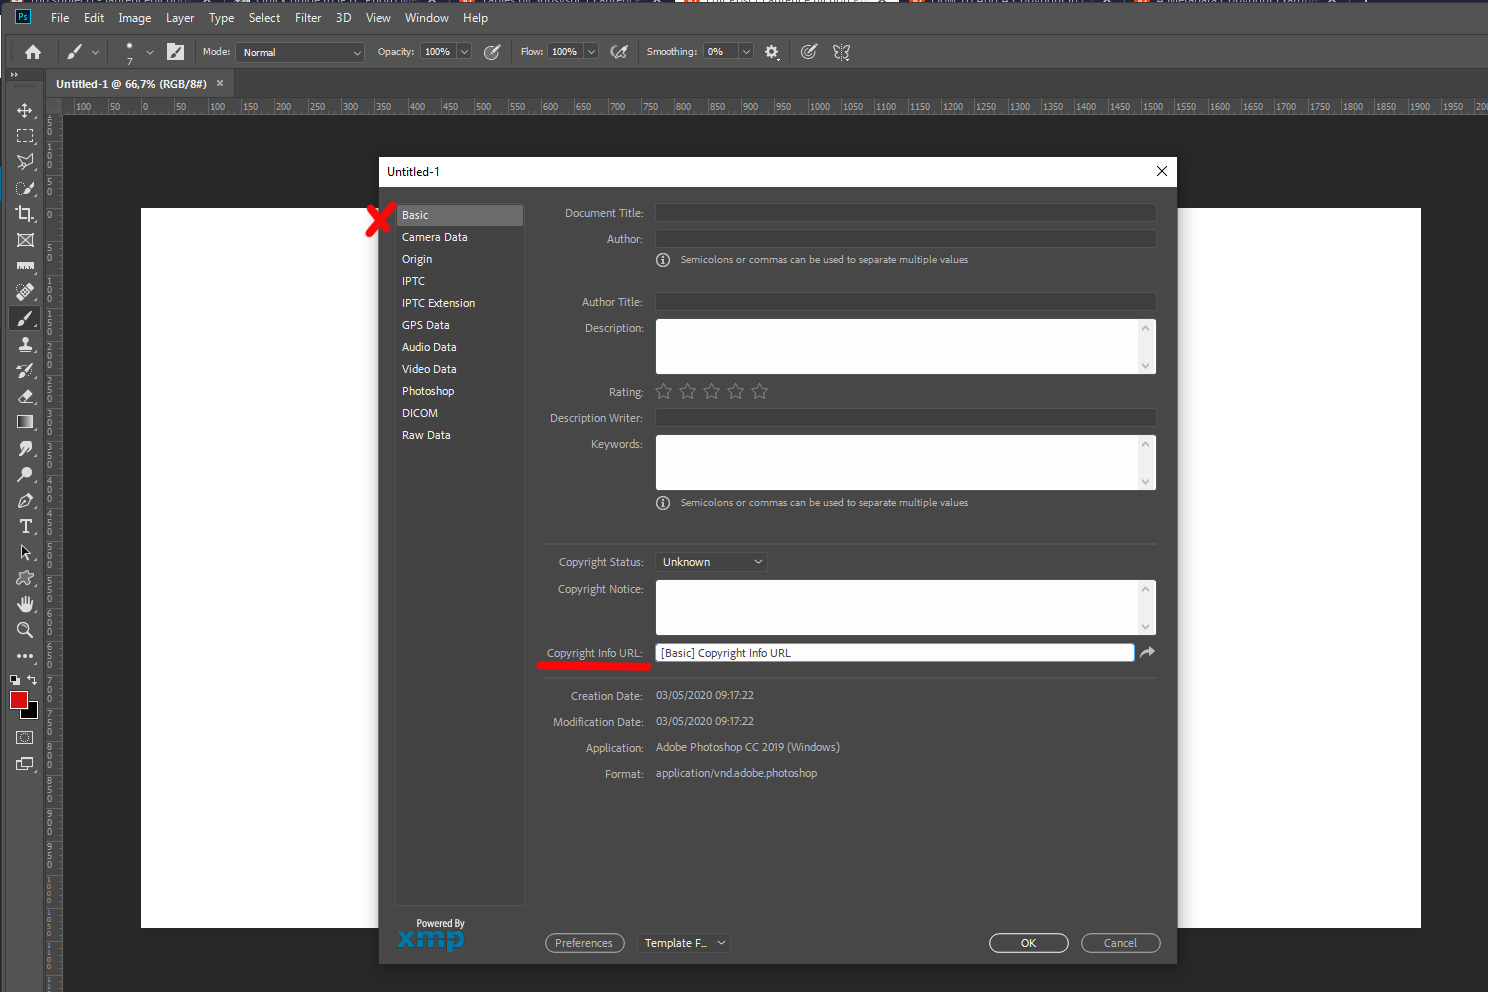Expand the Flow slider dropdown
The width and height of the screenshot is (1488, 992).
tap(592, 52)
